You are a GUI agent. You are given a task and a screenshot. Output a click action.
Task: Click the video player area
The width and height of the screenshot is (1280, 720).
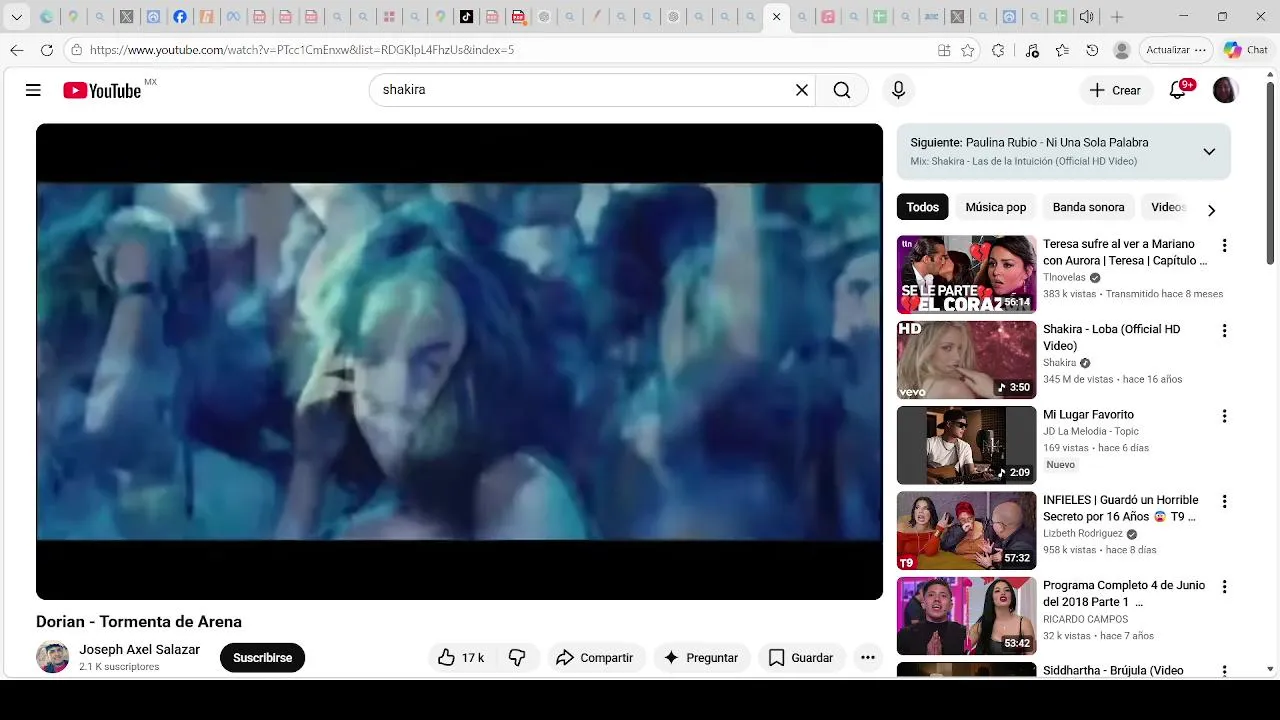pyautogui.click(x=459, y=361)
